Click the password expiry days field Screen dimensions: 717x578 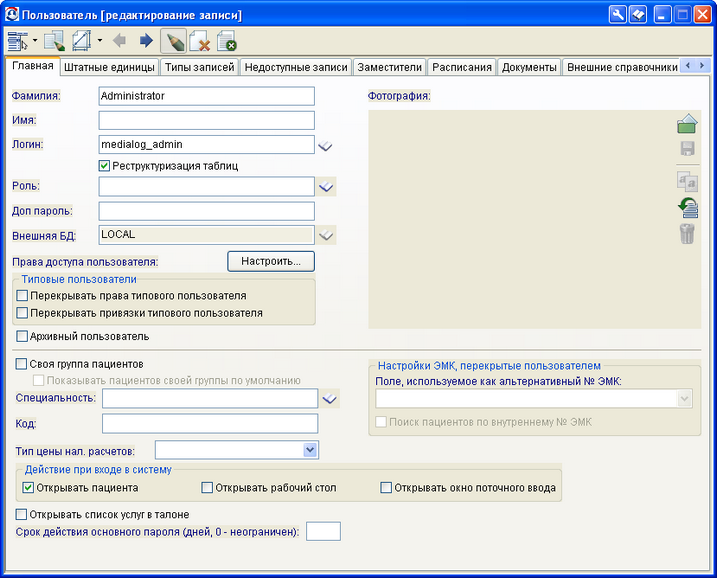[x=323, y=531]
